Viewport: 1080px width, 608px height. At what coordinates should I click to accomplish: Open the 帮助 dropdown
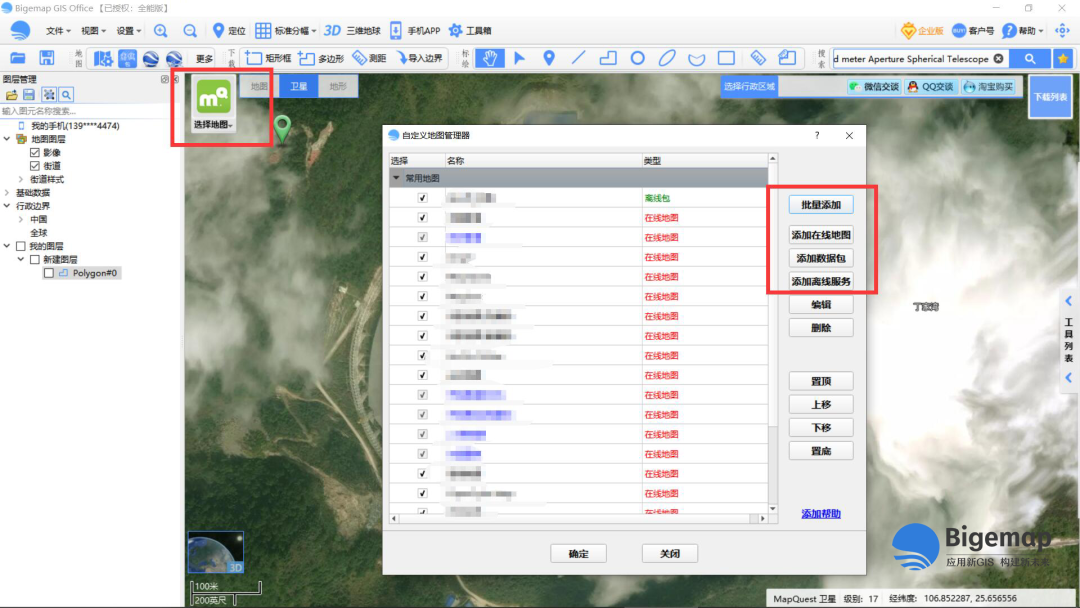(x=1023, y=30)
